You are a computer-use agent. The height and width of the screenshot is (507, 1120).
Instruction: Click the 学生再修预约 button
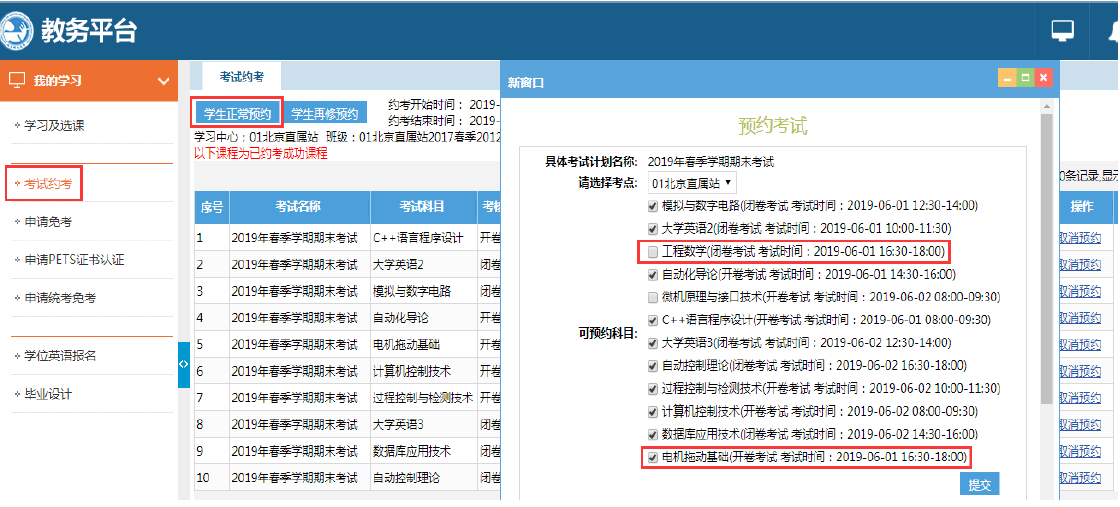click(324, 113)
